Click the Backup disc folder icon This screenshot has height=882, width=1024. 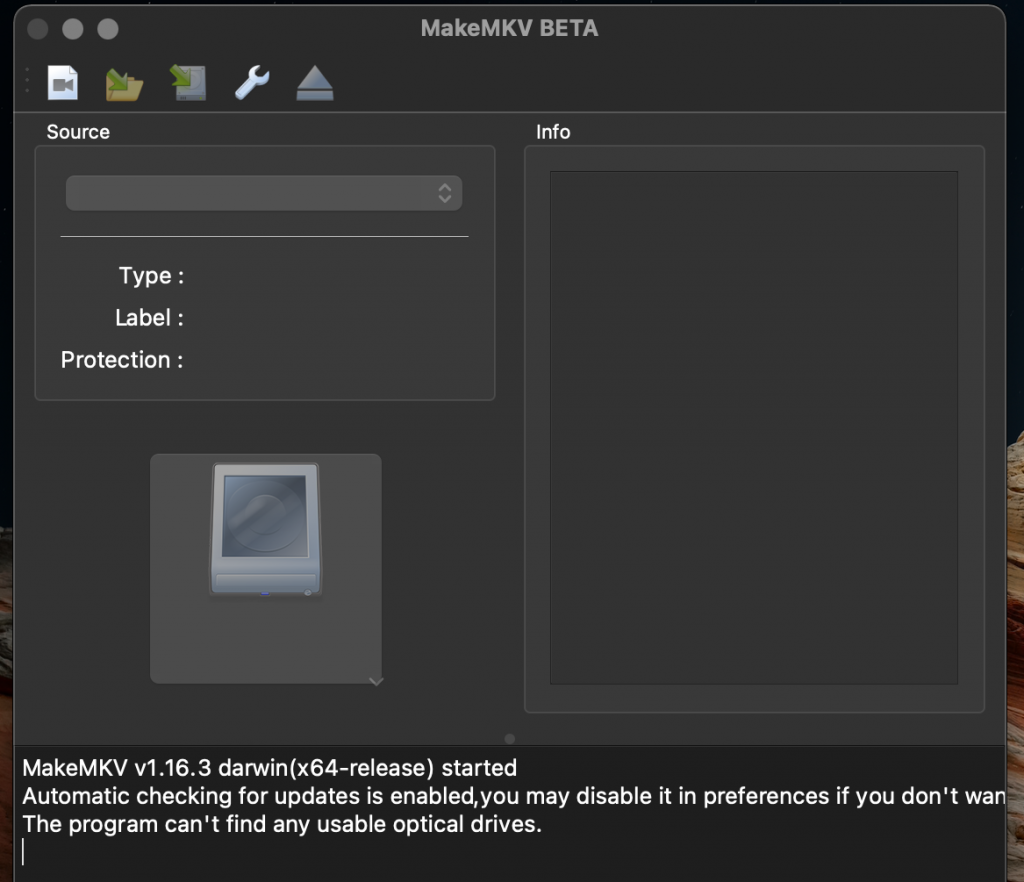click(124, 84)
